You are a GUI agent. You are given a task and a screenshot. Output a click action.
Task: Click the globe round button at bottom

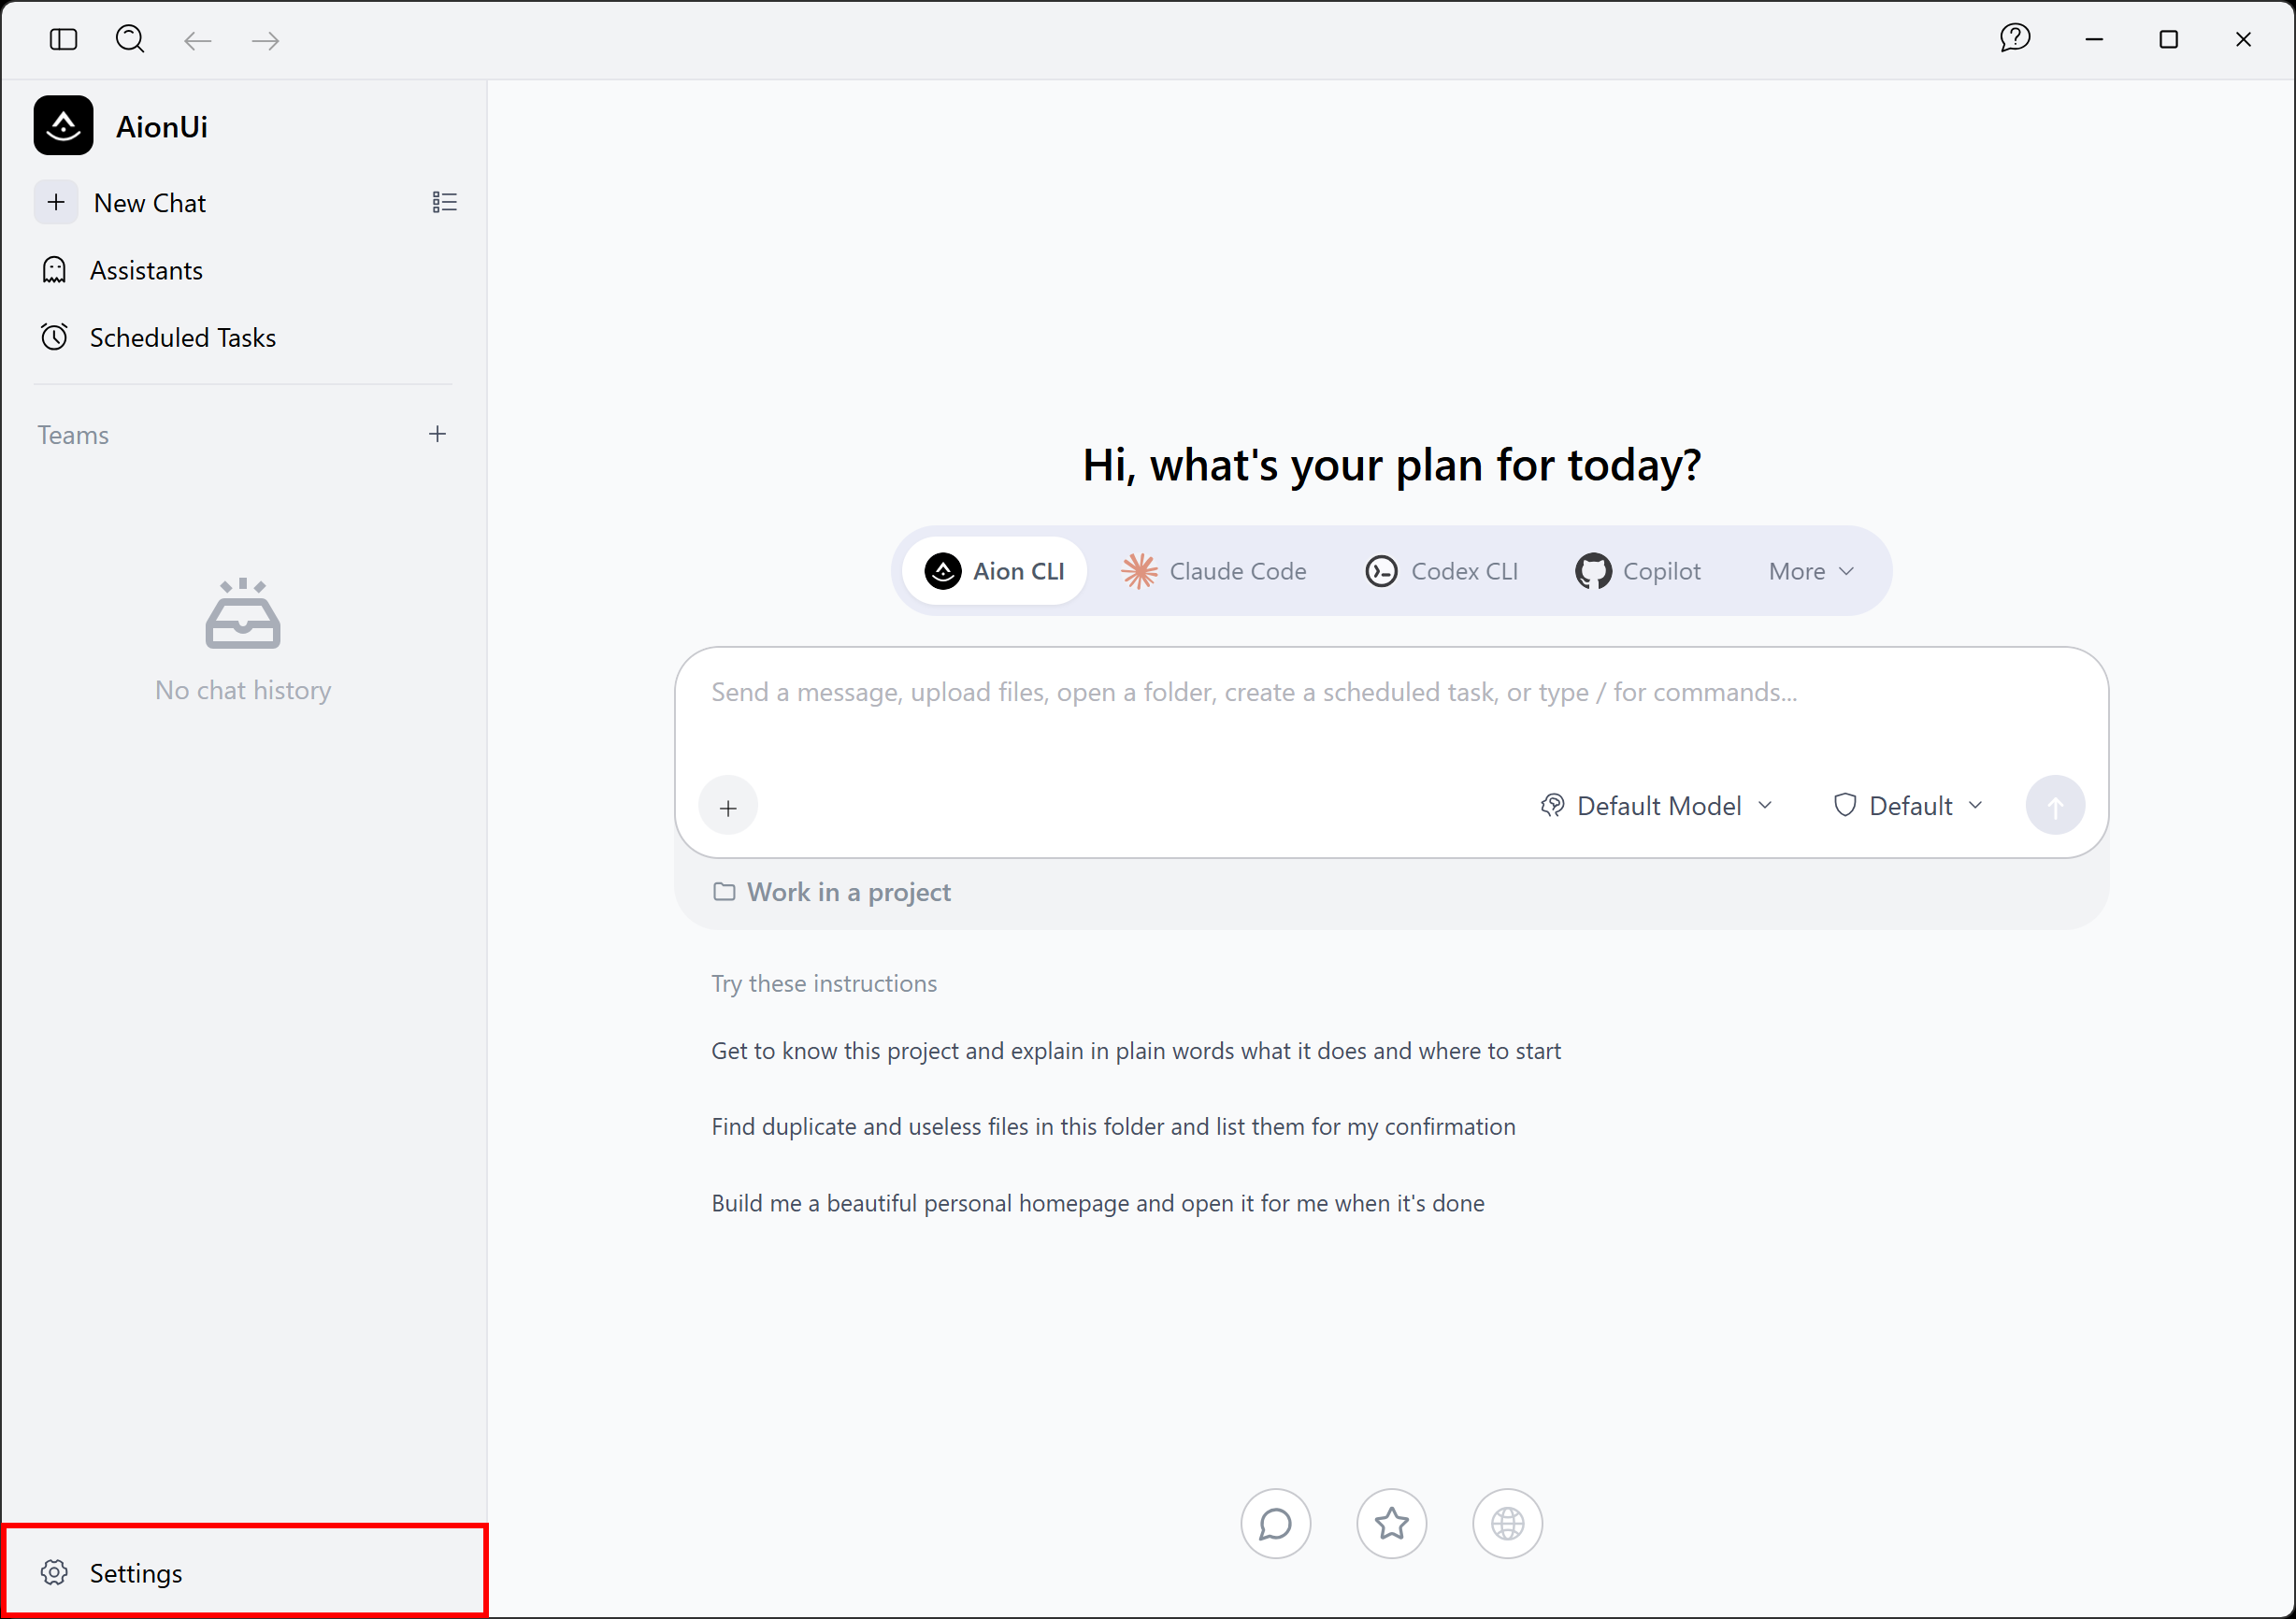[x=1507, y=1523]
